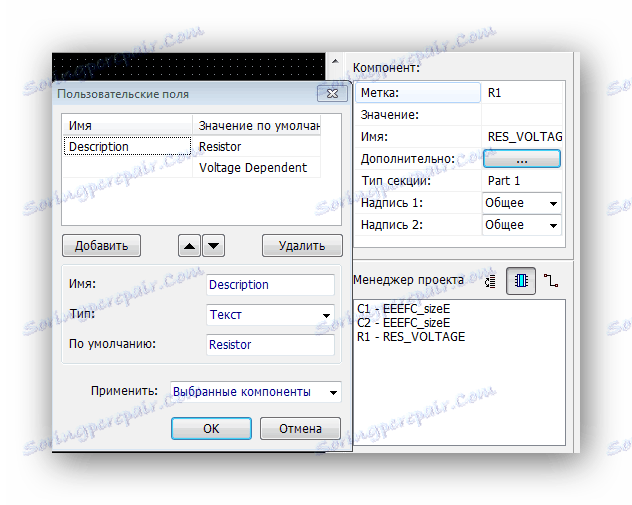The image size is (632, 505).
Task: Select the Description row in the fields table
Action: (127, 146)
